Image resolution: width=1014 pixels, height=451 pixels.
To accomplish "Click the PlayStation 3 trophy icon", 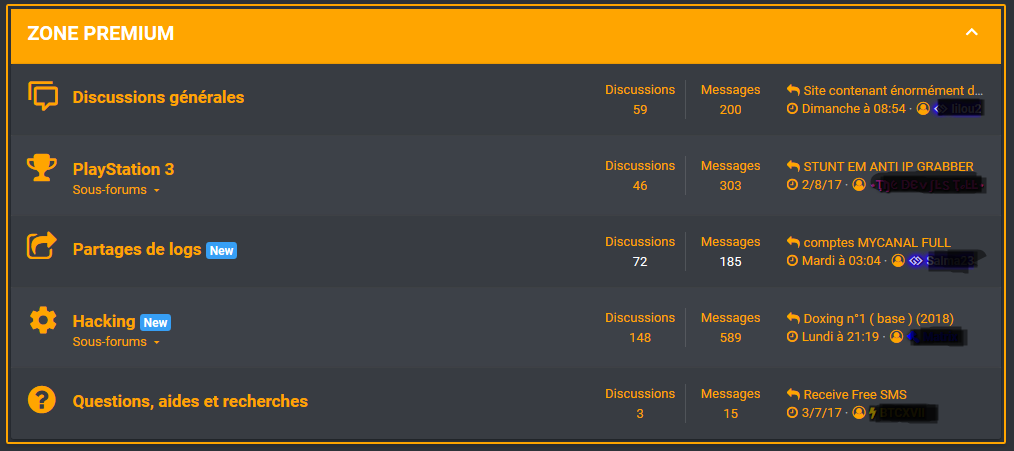I will (41, 168).
